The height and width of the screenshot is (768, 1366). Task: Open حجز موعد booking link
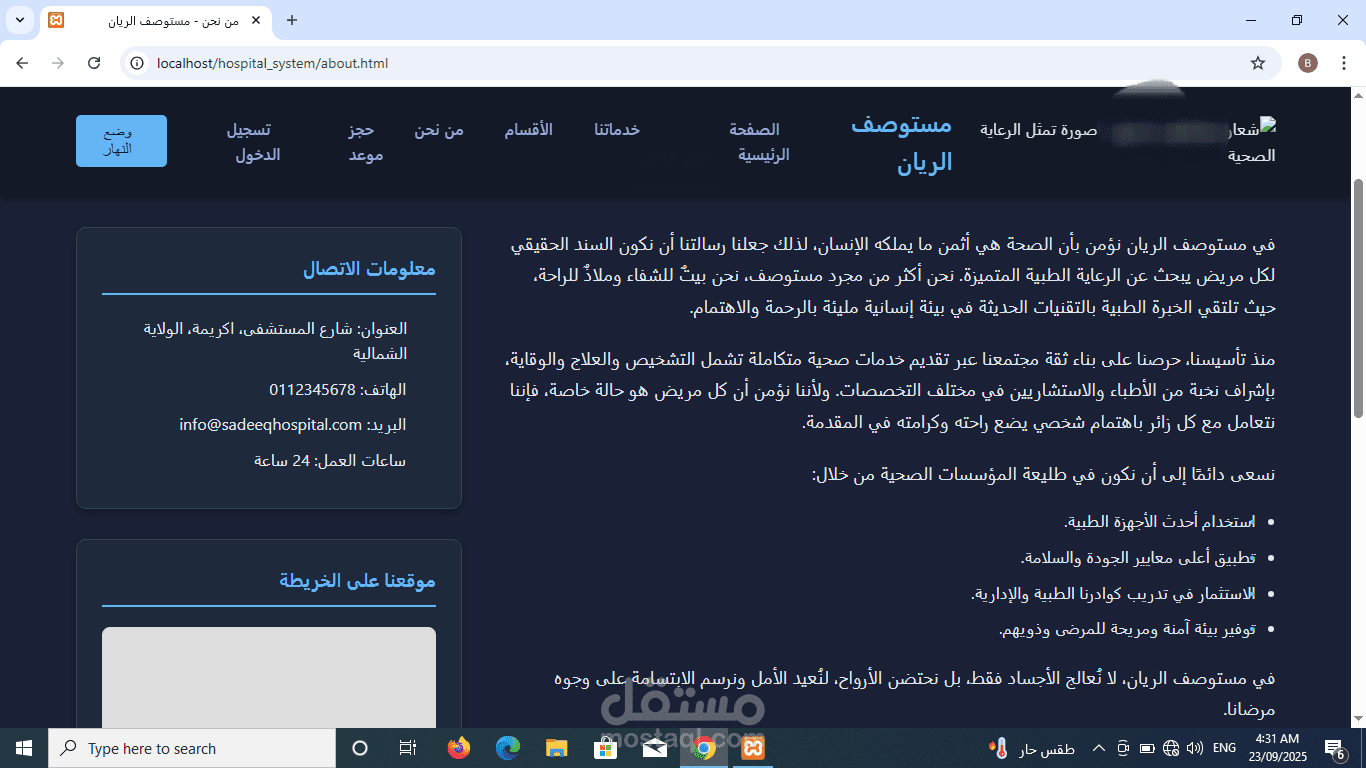click(365, 142)
